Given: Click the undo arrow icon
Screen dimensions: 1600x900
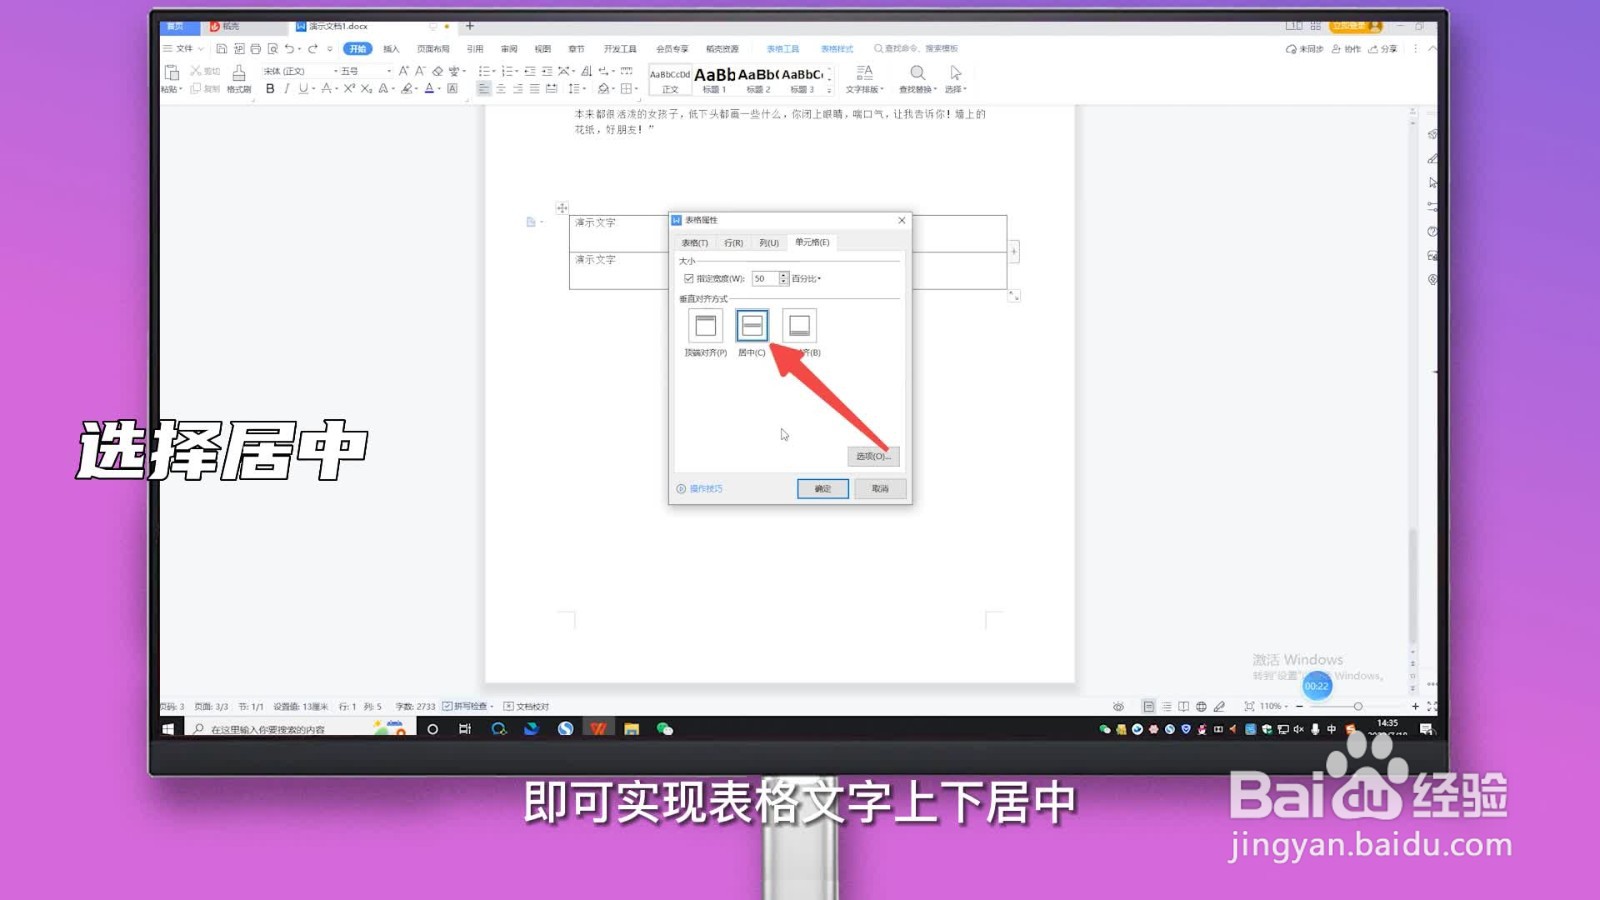Looking at the screenshot, I should point(290,48).
